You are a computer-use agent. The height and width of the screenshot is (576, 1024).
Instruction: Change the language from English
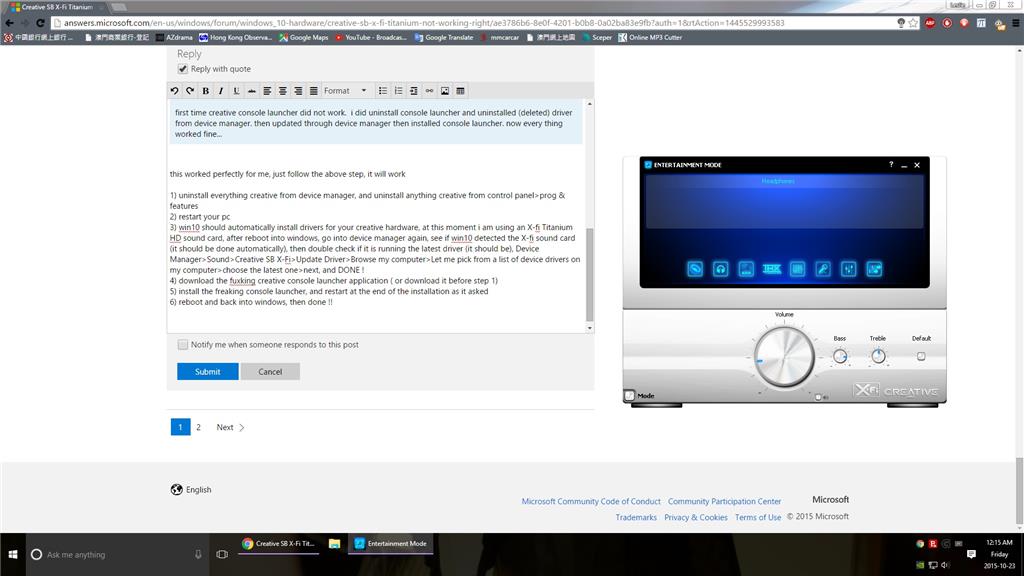191,490
